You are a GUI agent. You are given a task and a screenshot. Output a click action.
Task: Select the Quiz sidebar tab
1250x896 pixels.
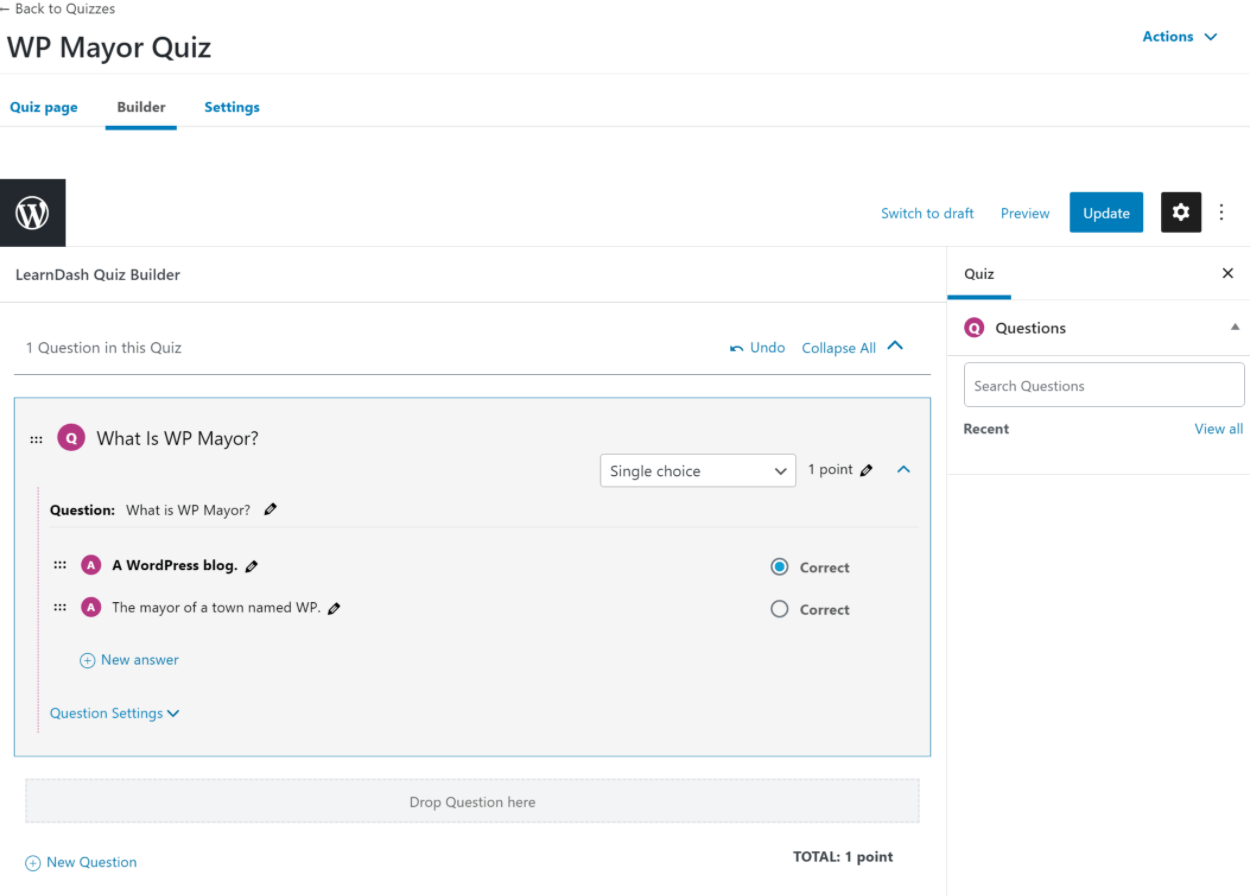979,273
